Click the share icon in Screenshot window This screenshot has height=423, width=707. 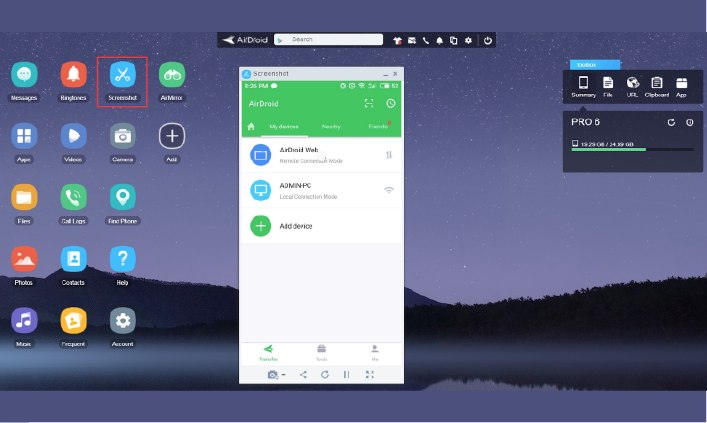[x=303, y=375]
